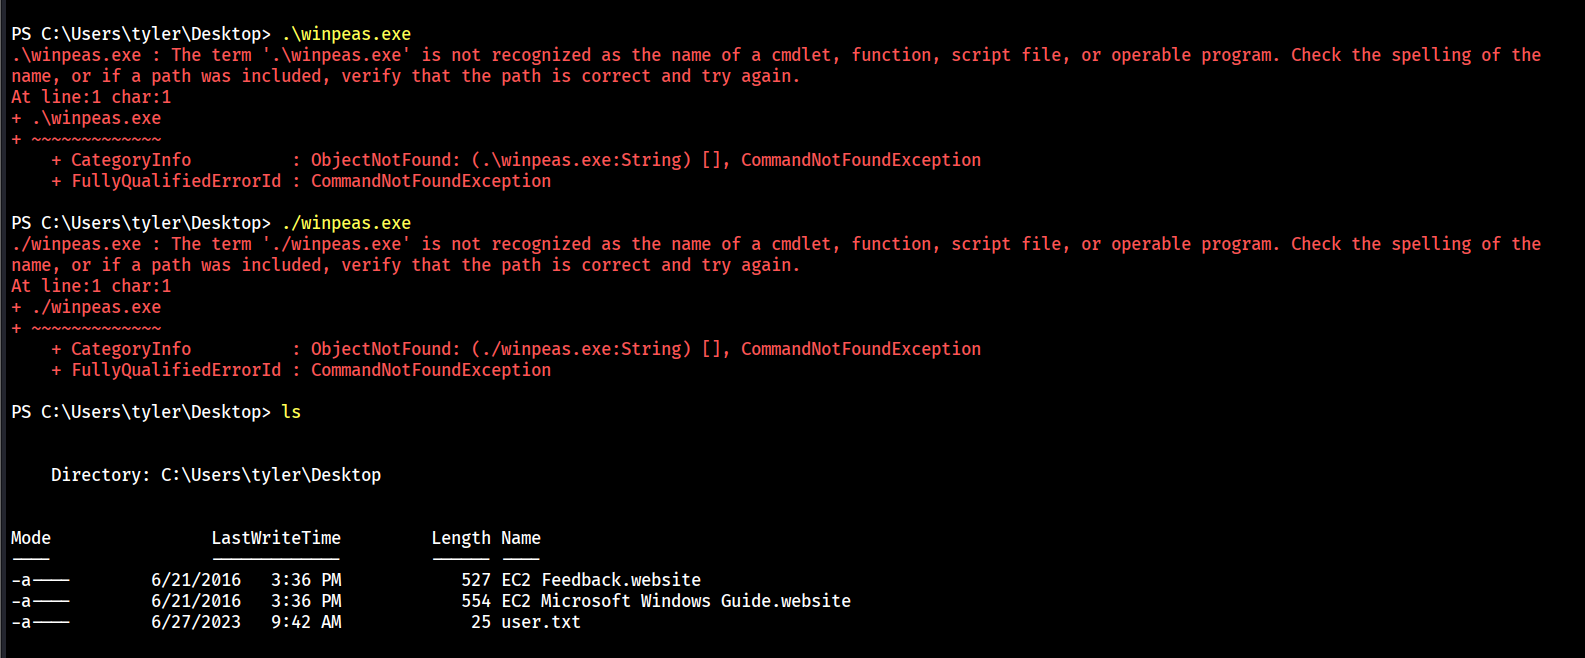Click the Mode column header
The height and width of the screenshot is (658, 1585).
[x=31, y=538]
